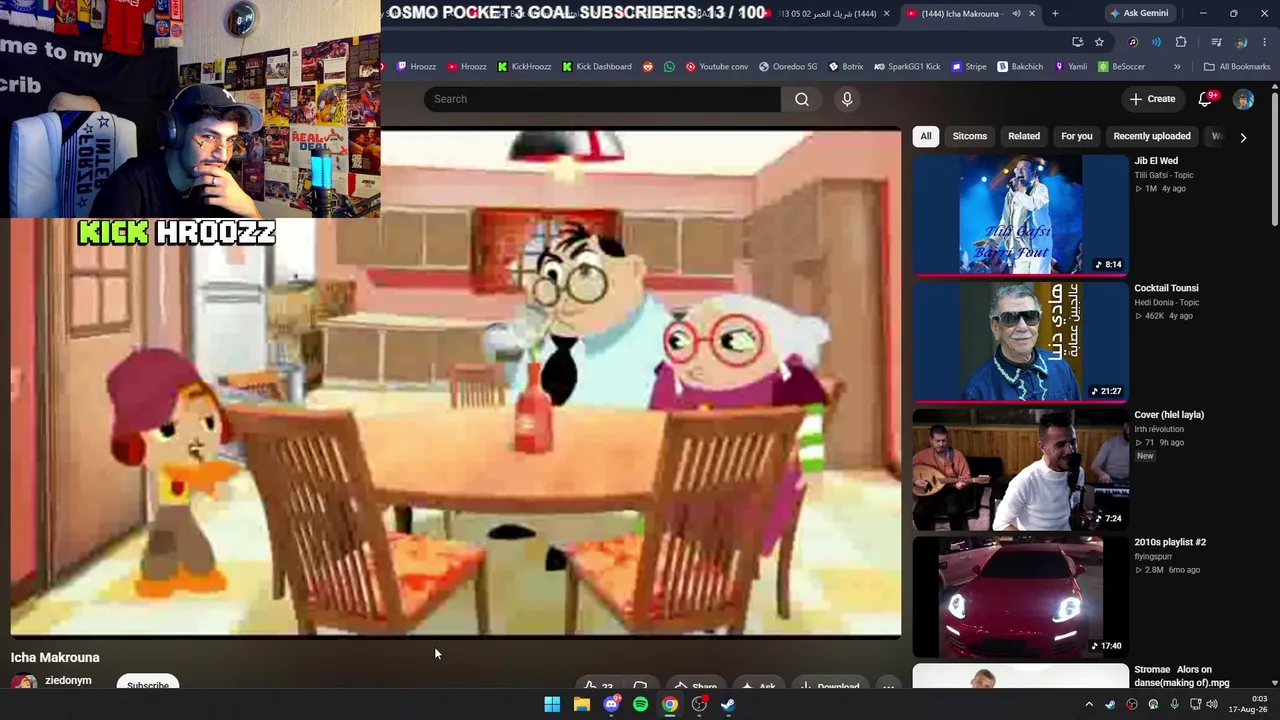Open Discord from the taskbar

tap(611, 704)
